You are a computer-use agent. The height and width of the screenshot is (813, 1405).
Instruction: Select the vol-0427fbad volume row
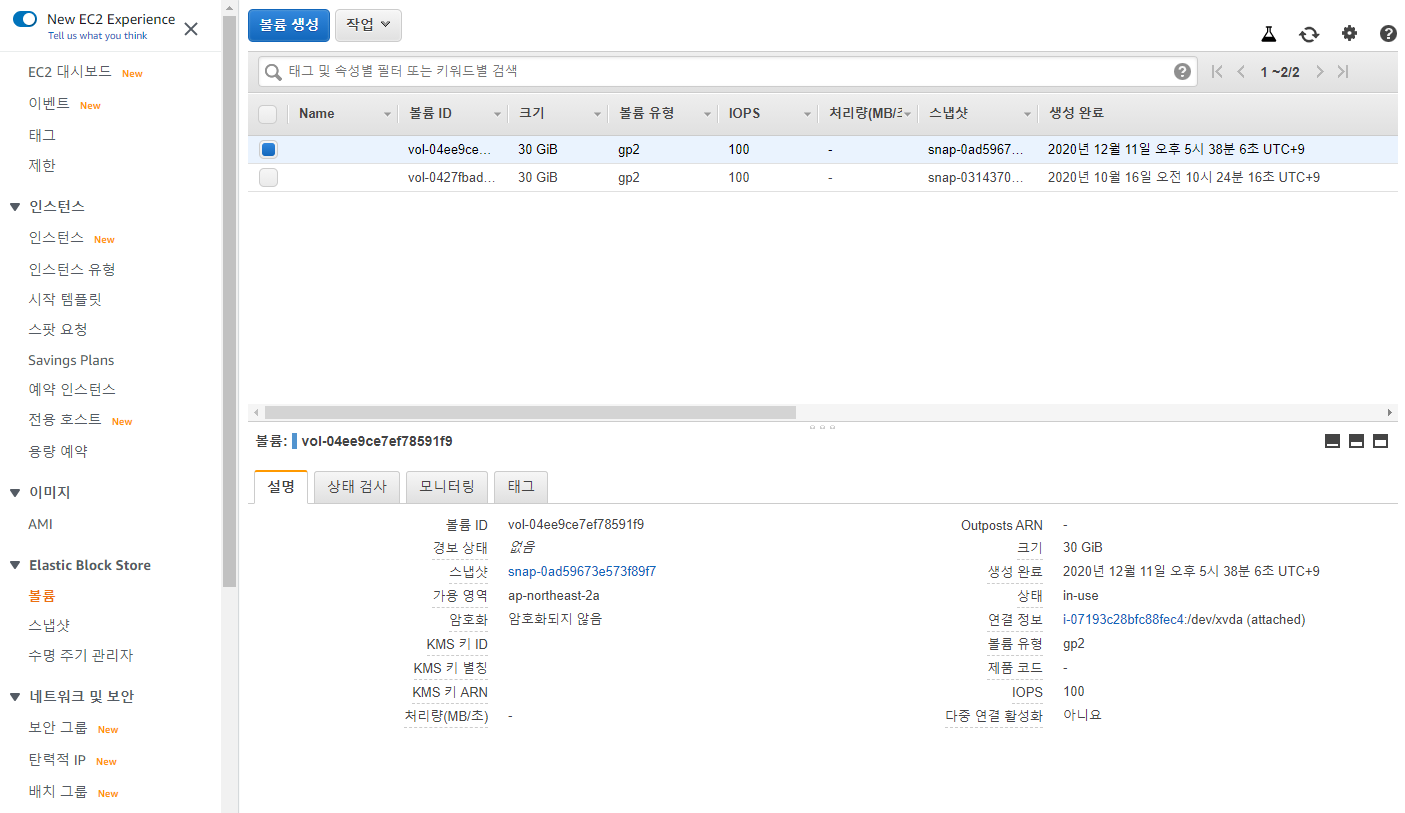[822, 178]
